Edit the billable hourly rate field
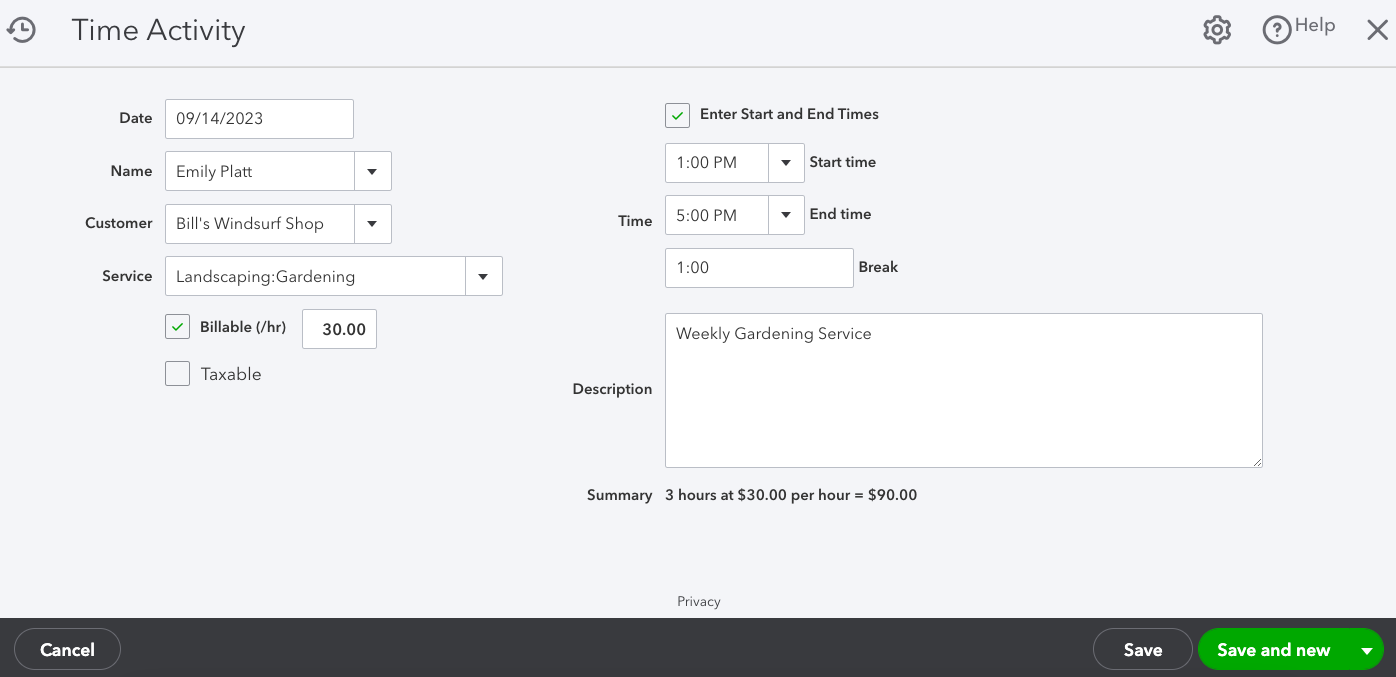Screen dimensions: 1396x677 pyautogui.click(x=339, y=329)
